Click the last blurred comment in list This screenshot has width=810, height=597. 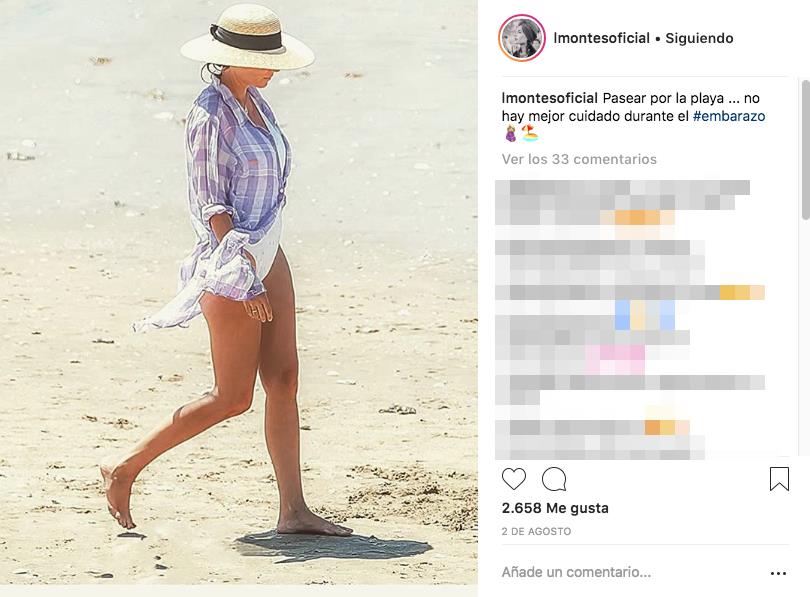600,440
